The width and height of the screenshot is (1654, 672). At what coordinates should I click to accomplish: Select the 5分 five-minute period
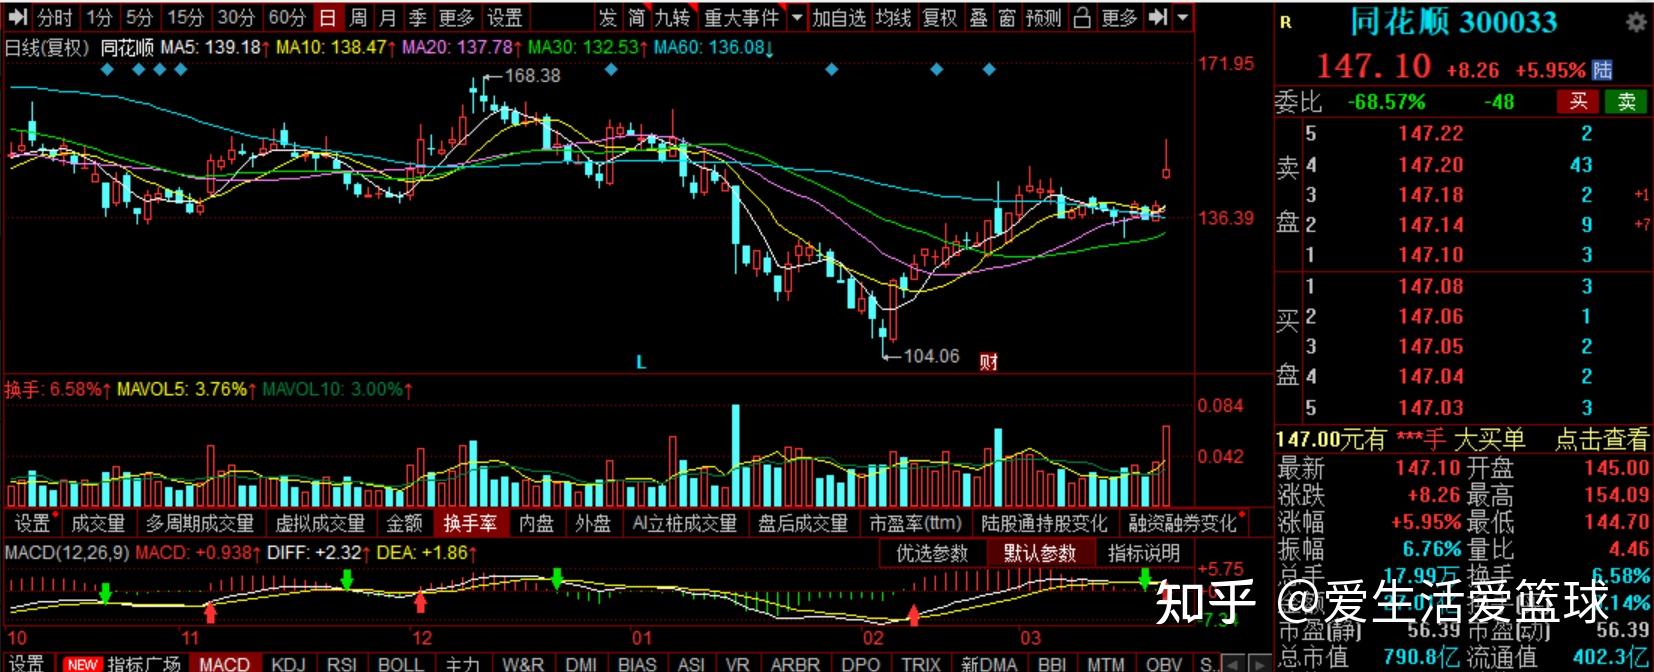point(139,17)
